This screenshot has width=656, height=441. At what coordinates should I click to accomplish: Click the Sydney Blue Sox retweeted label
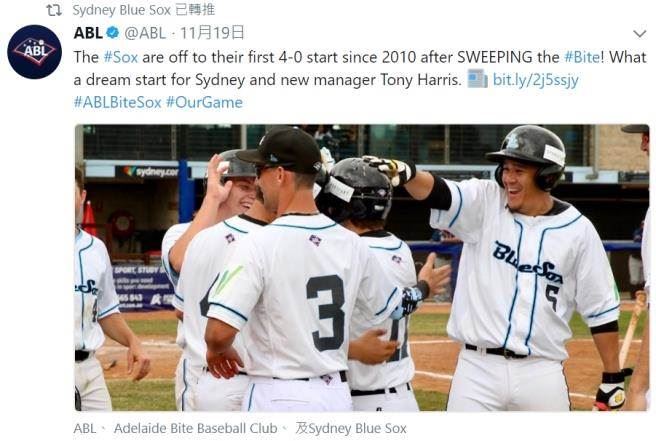(144, 10)
